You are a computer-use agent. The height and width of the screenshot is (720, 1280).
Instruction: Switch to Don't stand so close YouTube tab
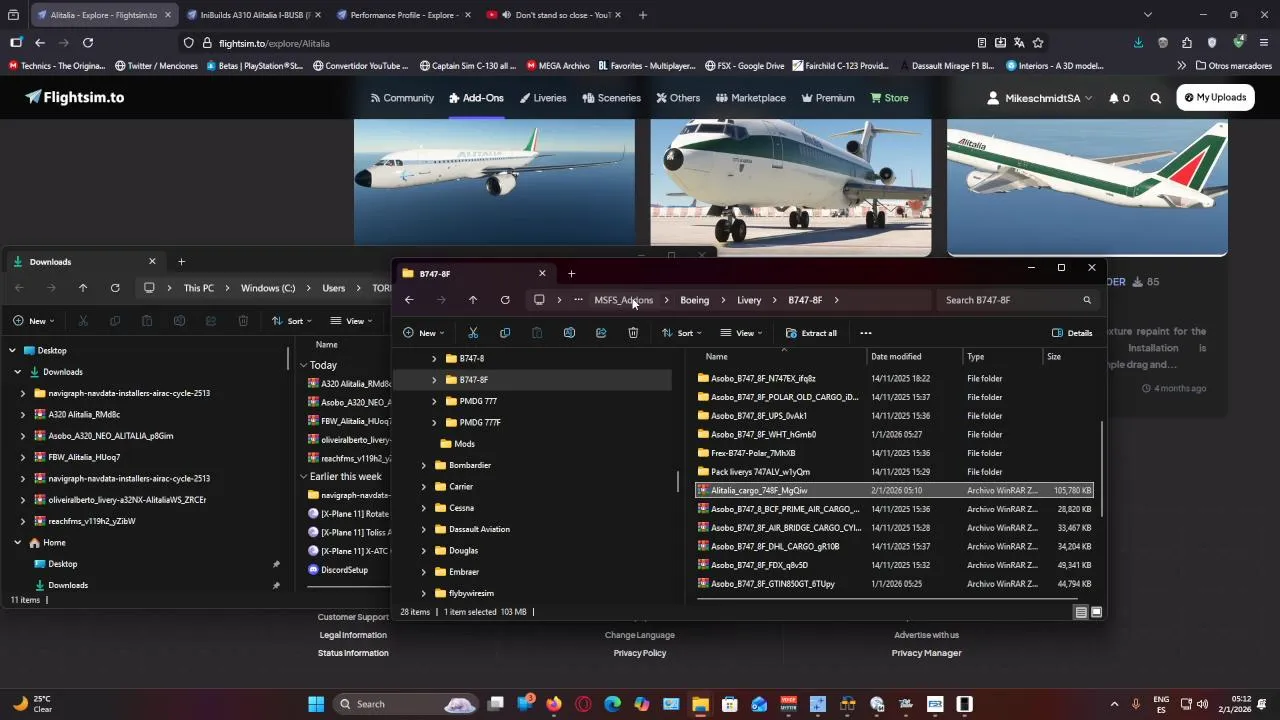(x=555, y=15)
